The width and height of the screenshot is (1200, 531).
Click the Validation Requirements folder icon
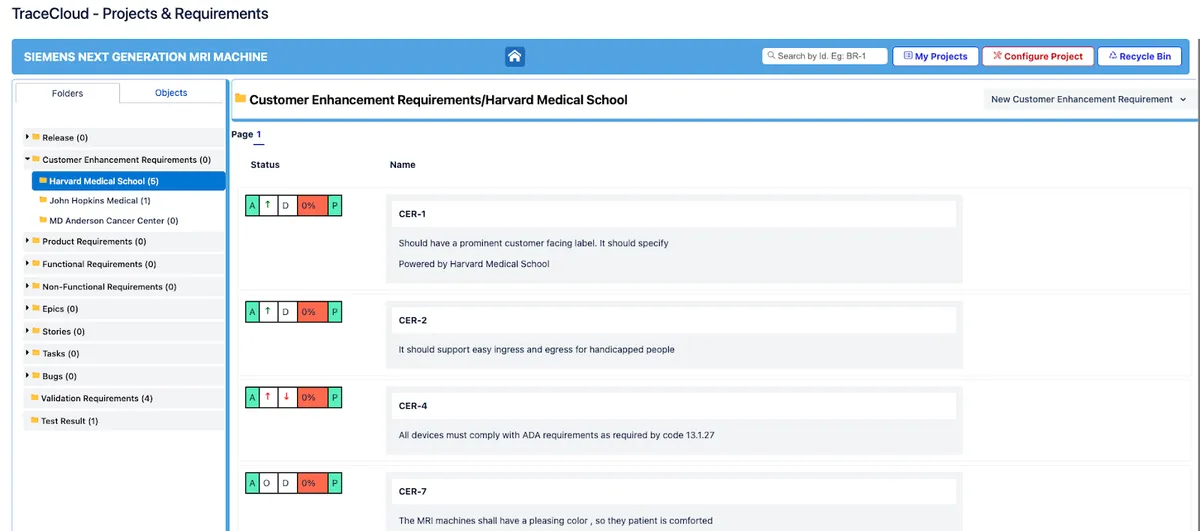35,398
